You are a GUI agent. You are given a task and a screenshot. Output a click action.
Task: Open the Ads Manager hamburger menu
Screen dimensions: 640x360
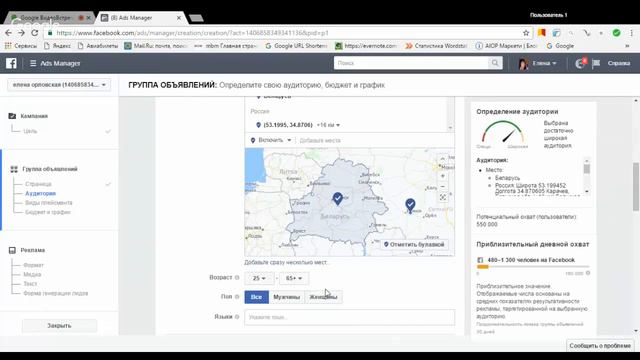tap(33, 63)
